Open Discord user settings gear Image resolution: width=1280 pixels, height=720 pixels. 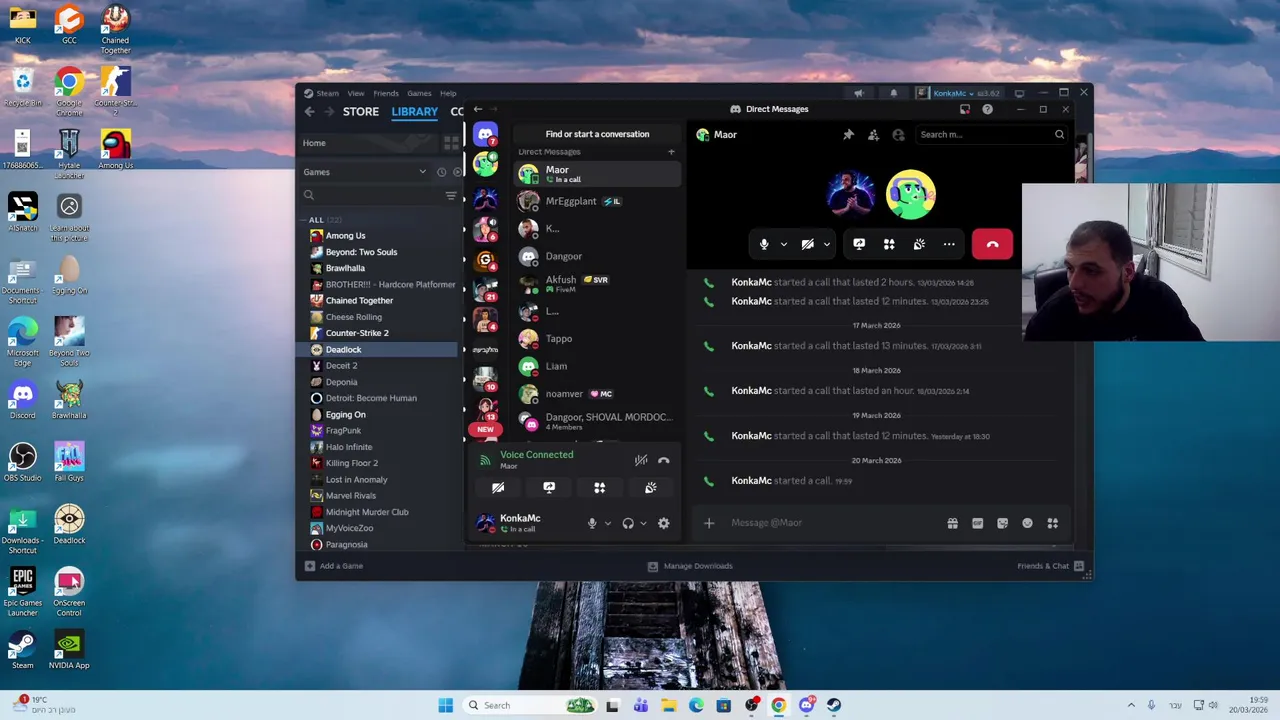[x=663, y=523]
